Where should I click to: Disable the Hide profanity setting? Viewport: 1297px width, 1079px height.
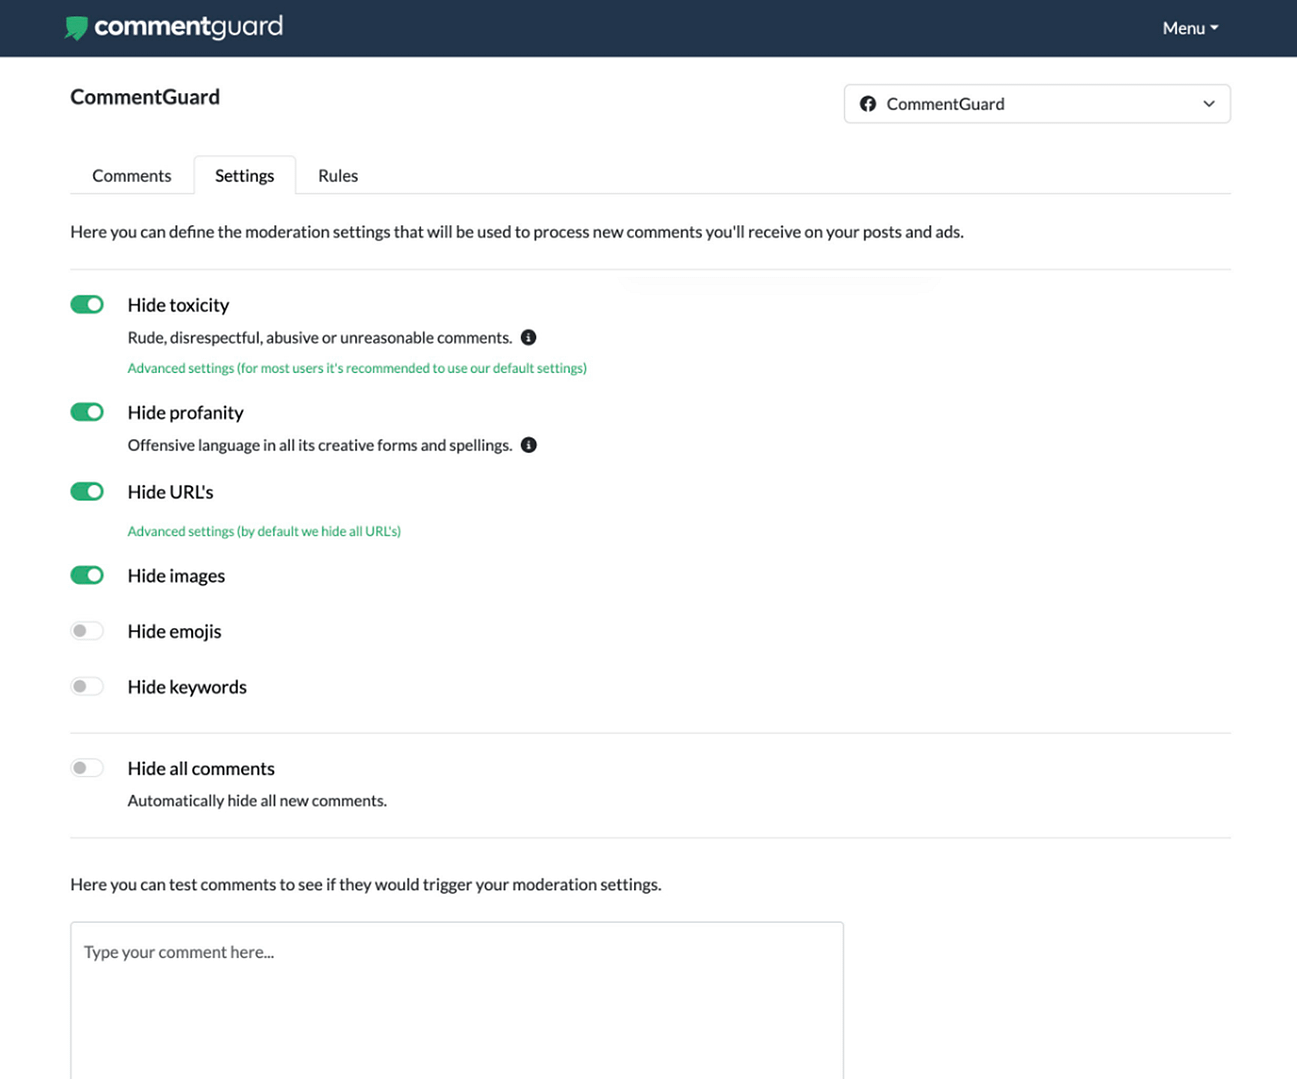87,411
